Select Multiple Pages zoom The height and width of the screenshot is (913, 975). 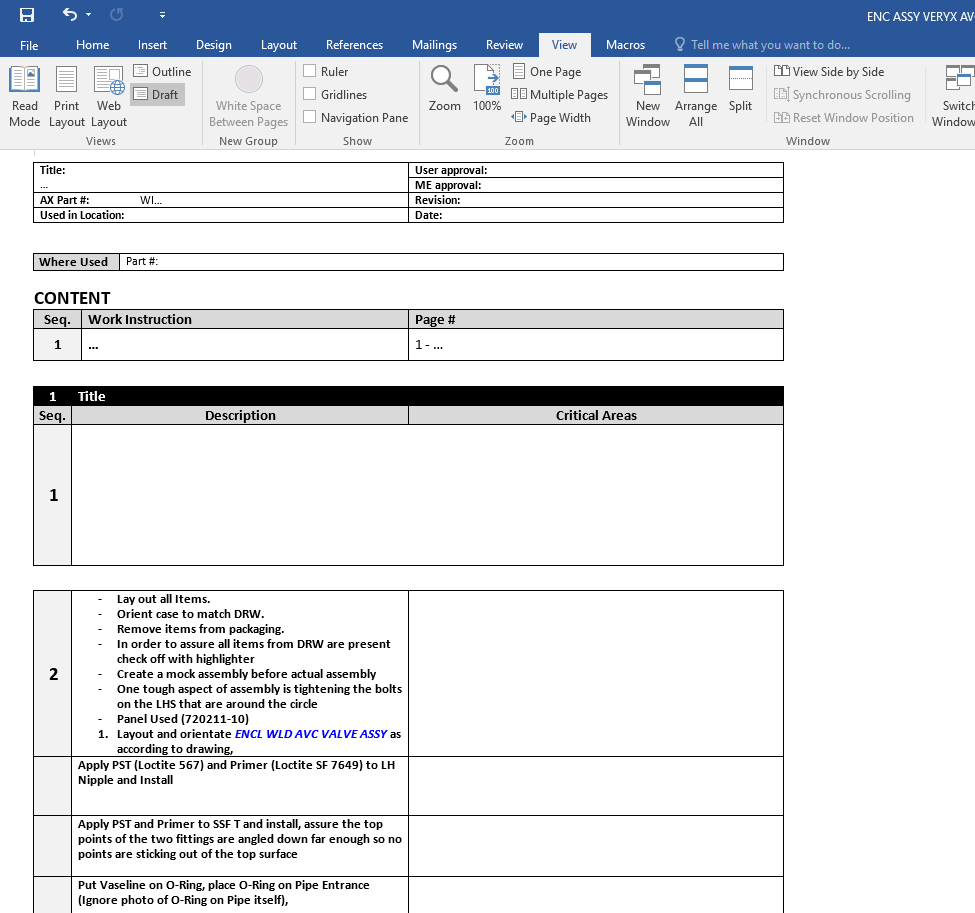pos(560,95)
